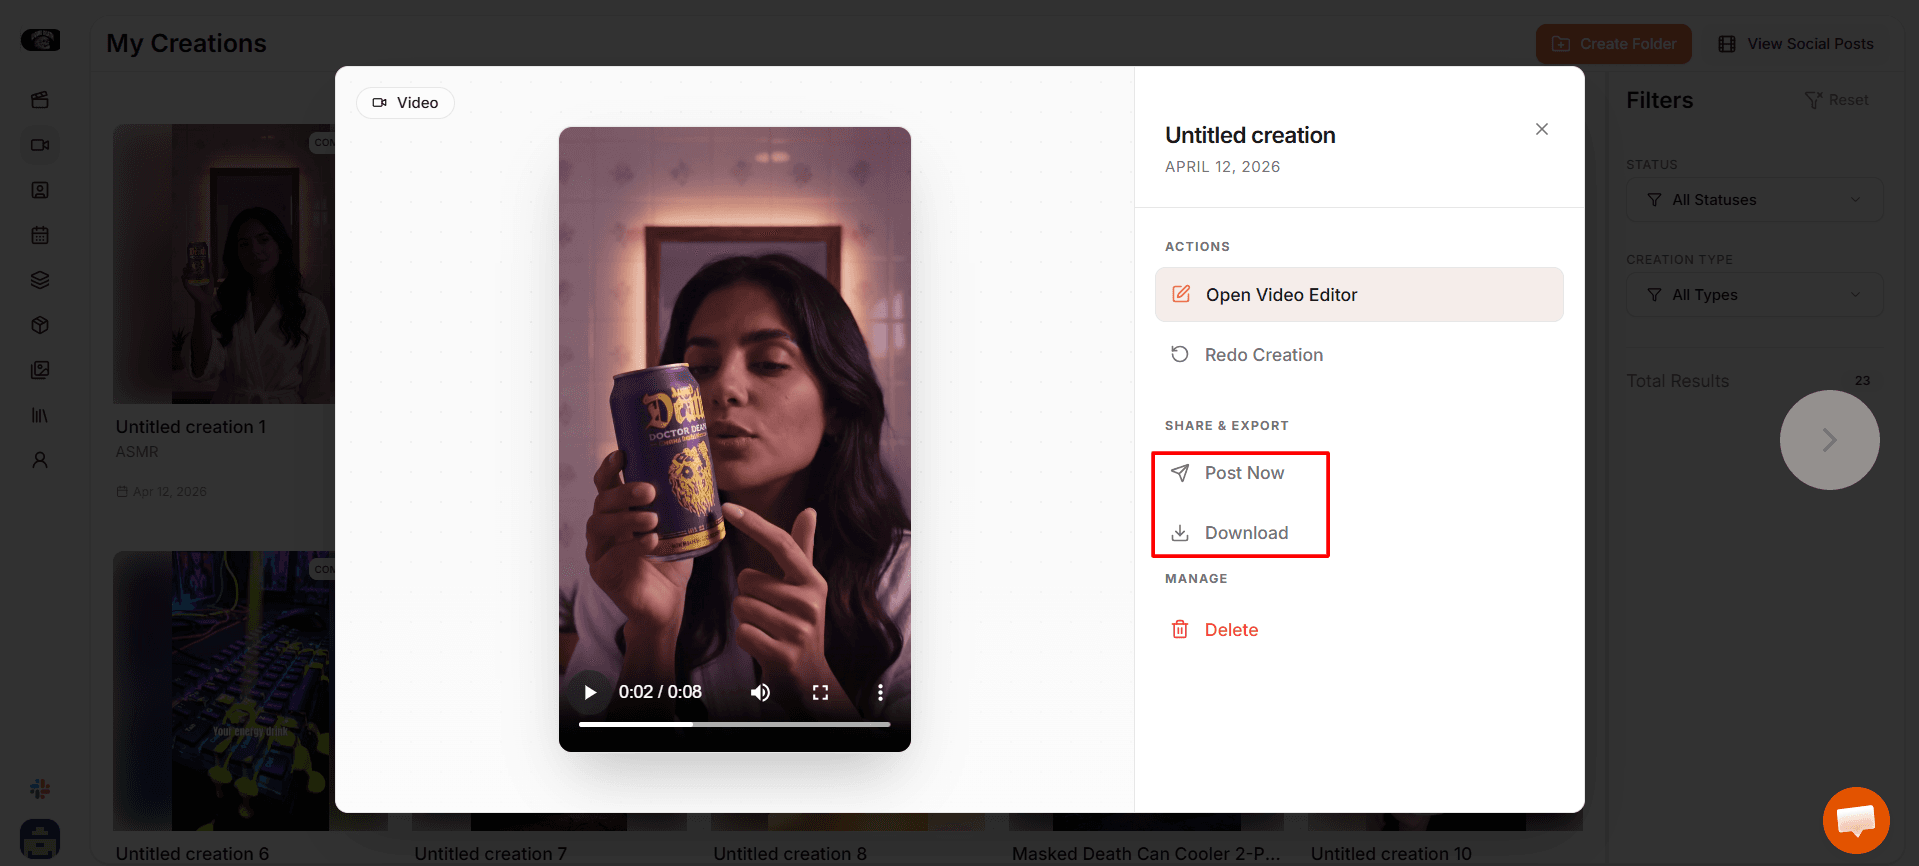Viewport: 1919px width, 866px height.
Task: Open the calendar icon in the sidebar
Action: click(40, 235)
